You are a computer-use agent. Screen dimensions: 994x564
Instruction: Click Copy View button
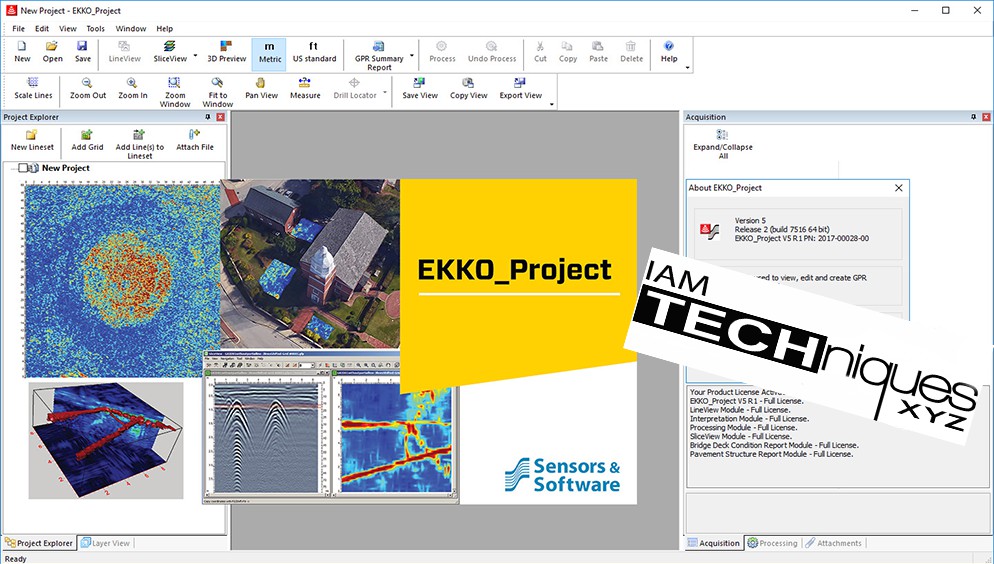(468, 89)
